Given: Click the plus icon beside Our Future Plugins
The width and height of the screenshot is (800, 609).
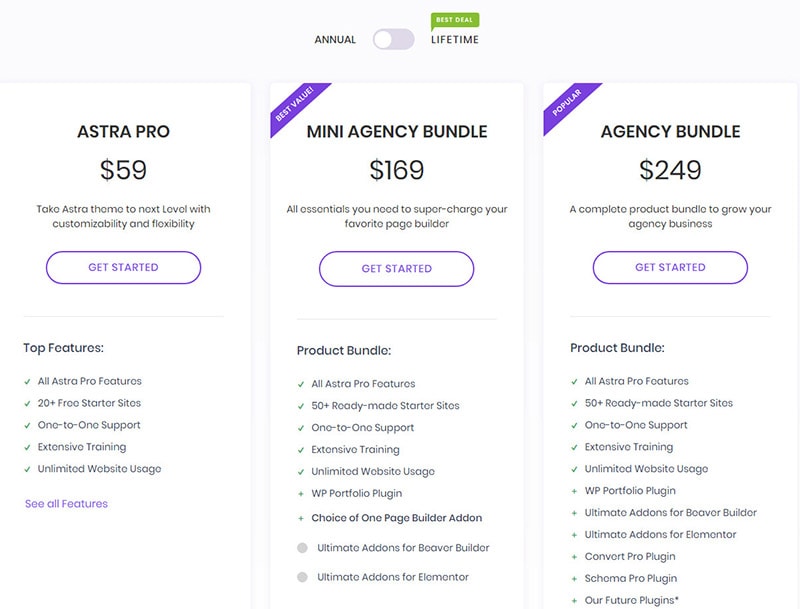Looking at the screenshot, I should pyautogui.click(x=574, y=601).
